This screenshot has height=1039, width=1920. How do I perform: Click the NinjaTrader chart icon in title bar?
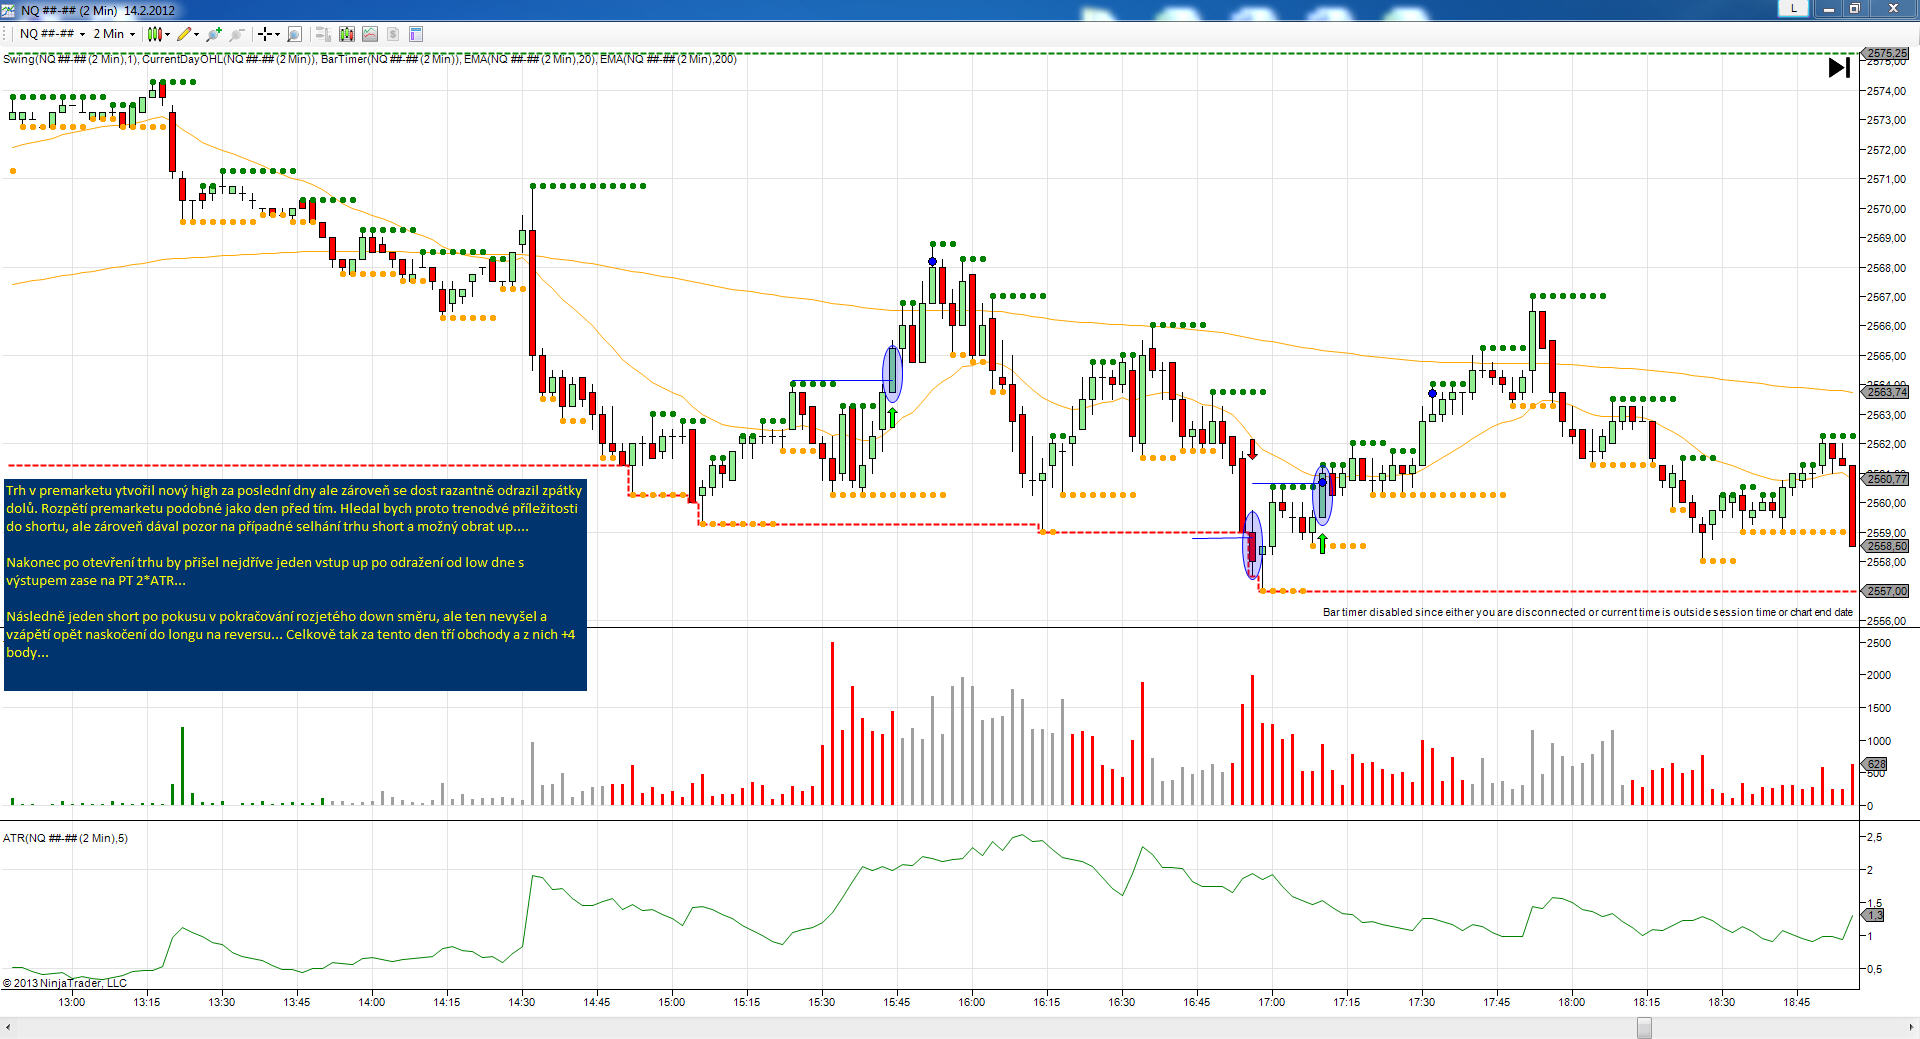click(9, 10)
